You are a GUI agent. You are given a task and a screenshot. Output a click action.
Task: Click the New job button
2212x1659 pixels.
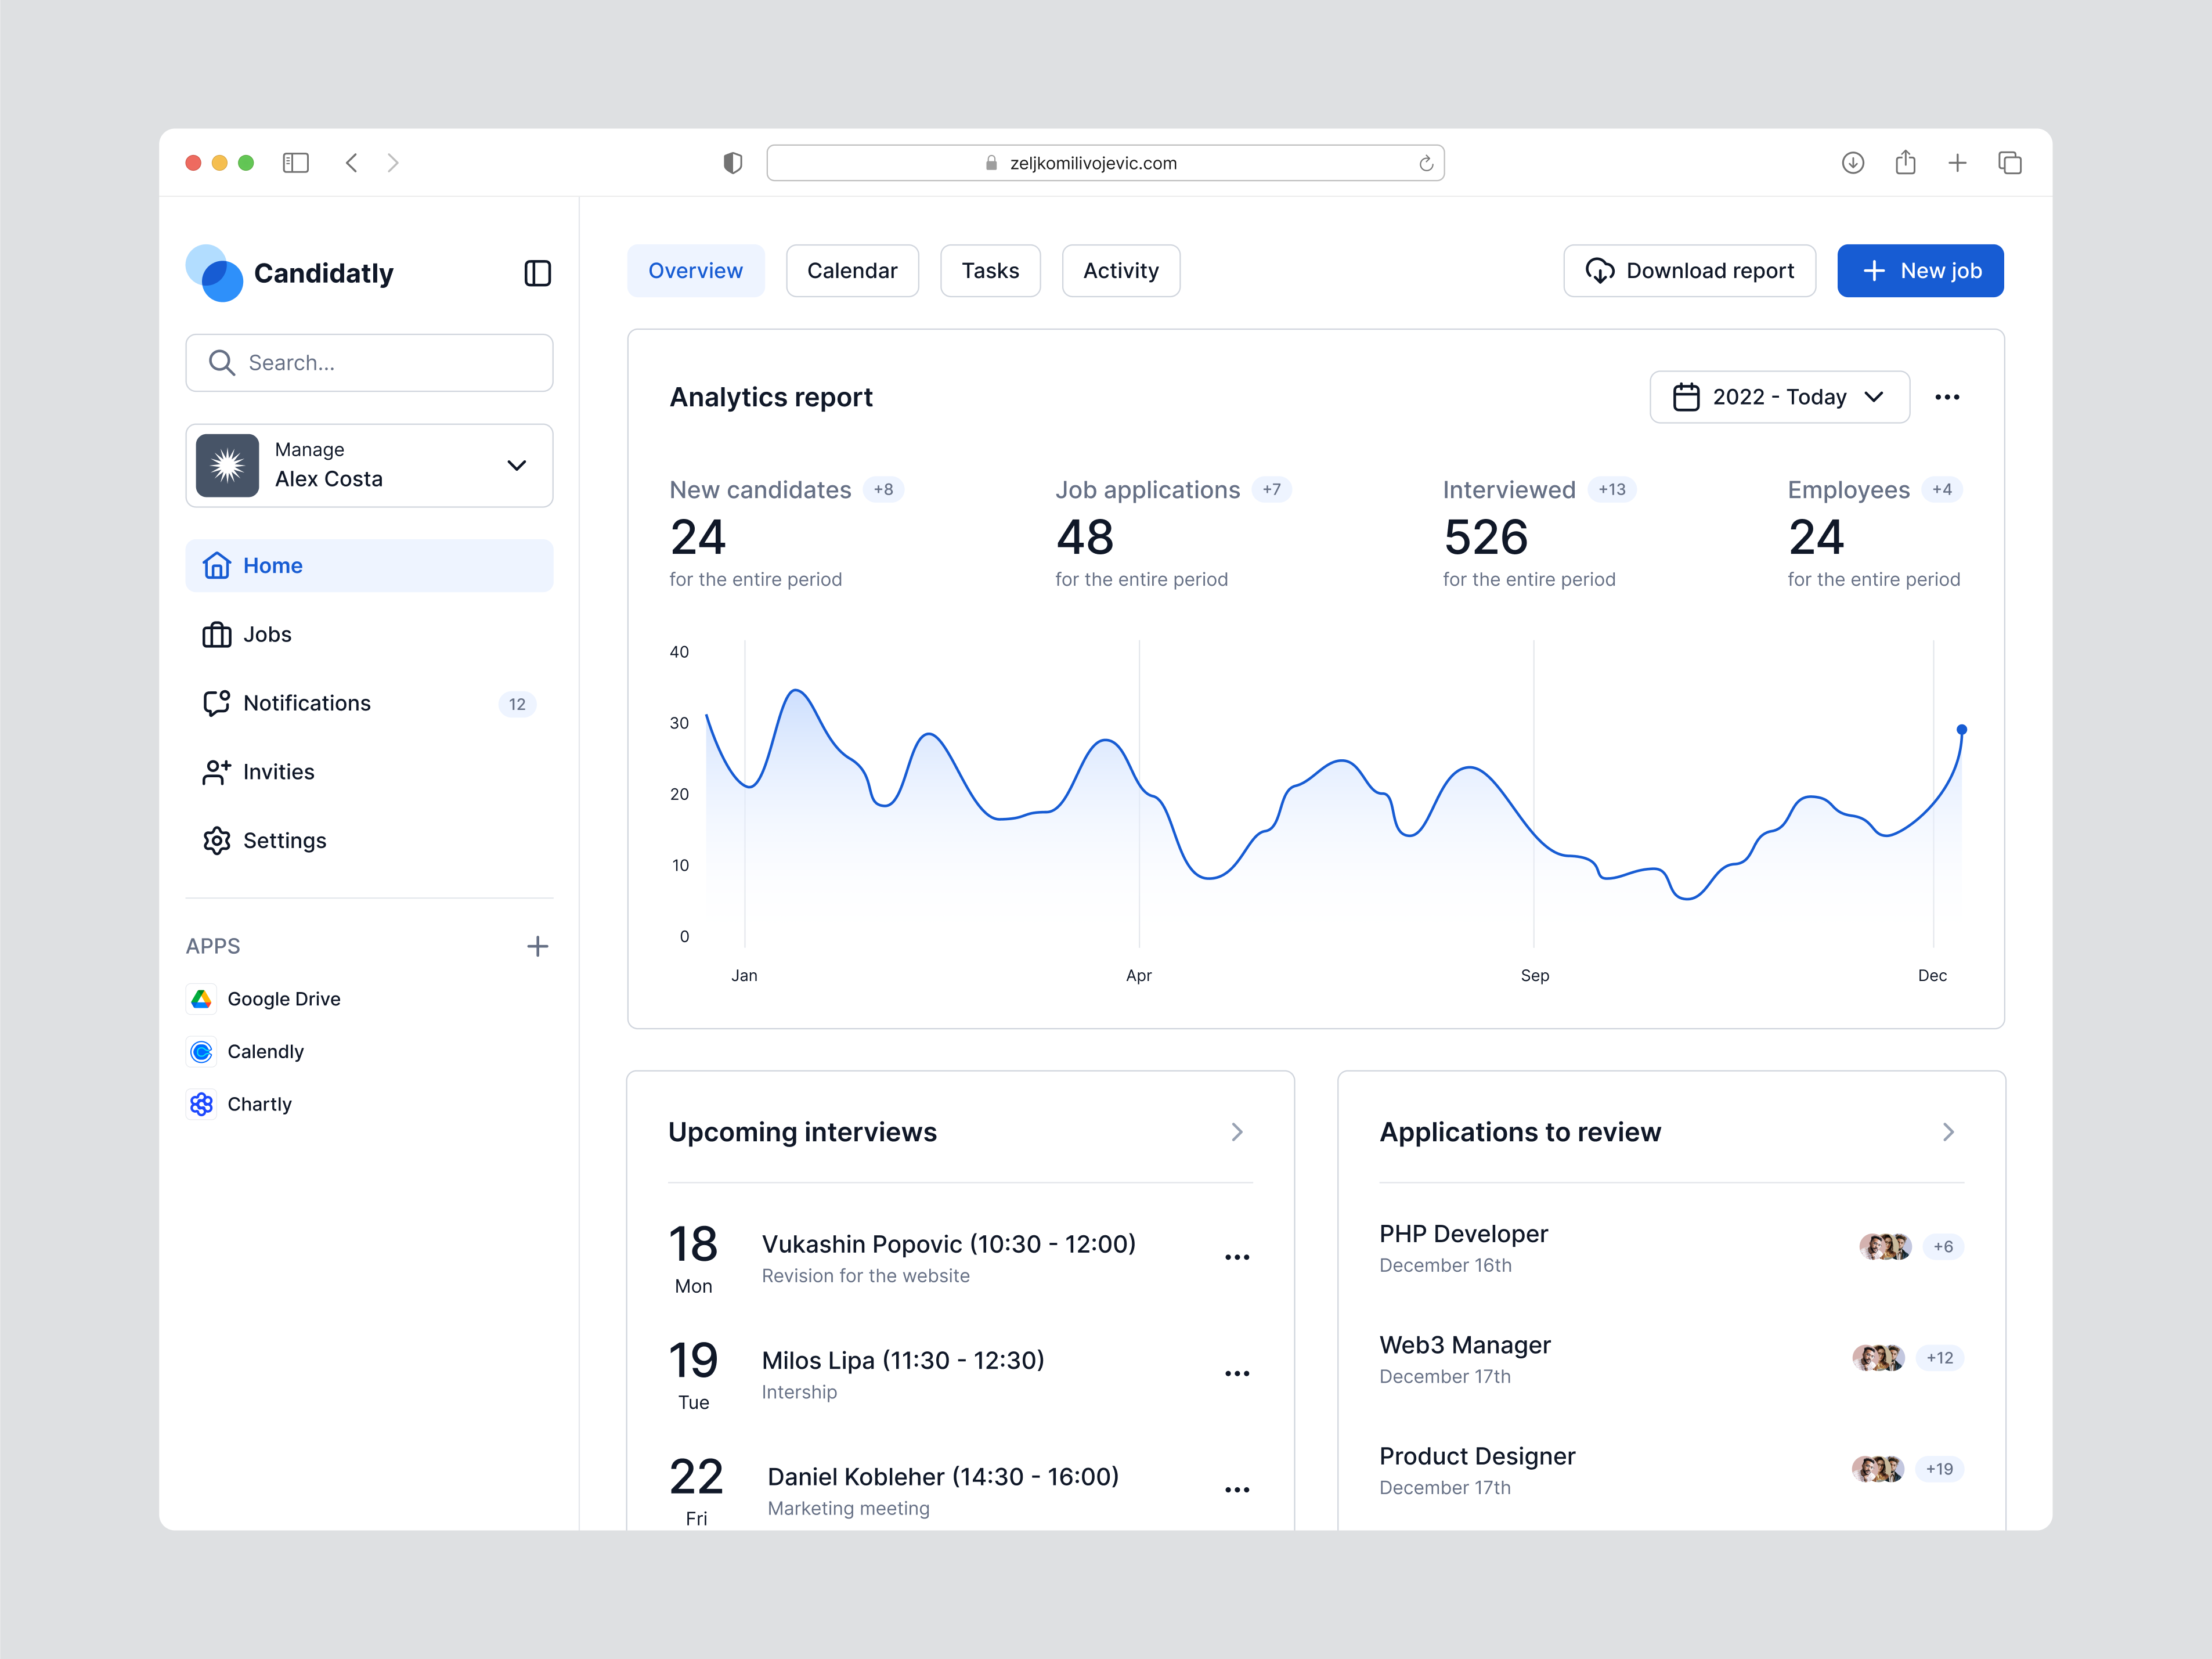[1919, 270]
